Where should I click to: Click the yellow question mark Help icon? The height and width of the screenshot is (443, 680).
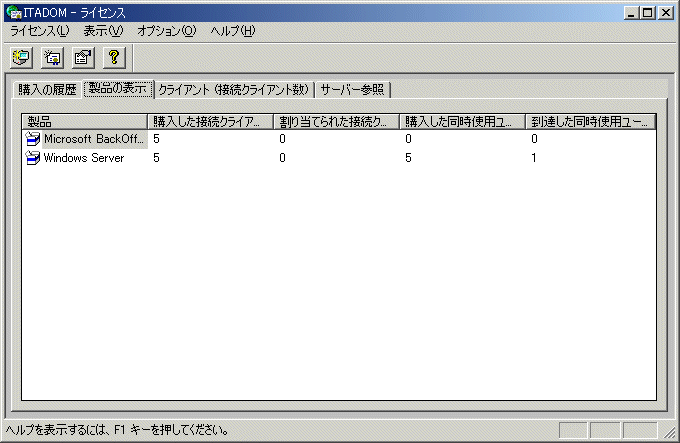coord(114,57)
